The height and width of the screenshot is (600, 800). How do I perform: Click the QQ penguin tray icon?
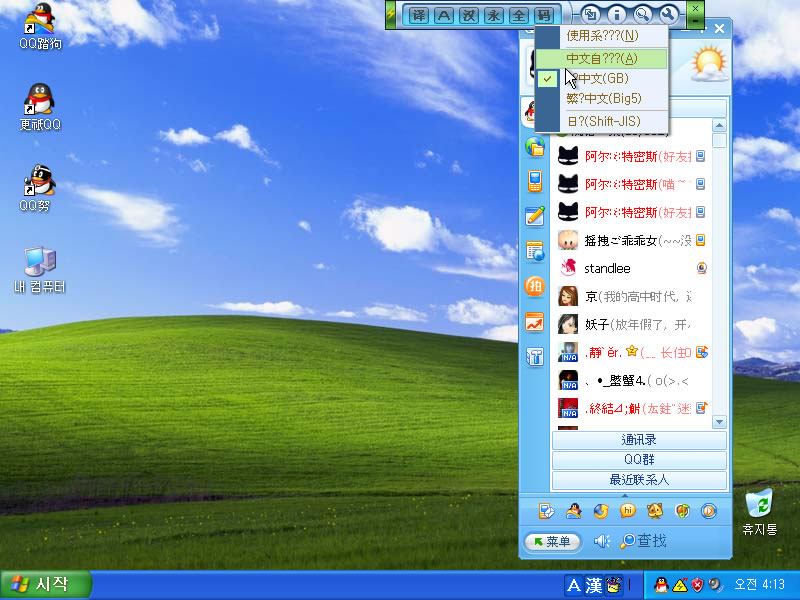tap(661, 585)
